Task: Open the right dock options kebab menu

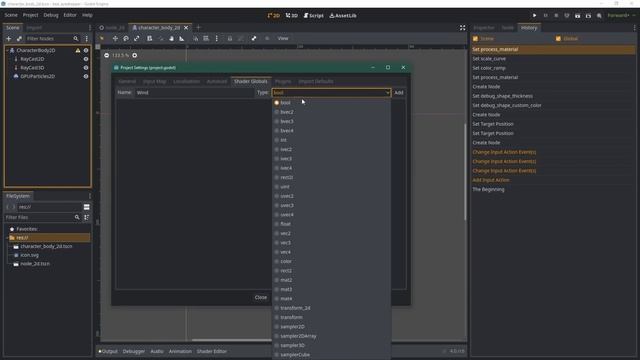Action: pos(634,28)
